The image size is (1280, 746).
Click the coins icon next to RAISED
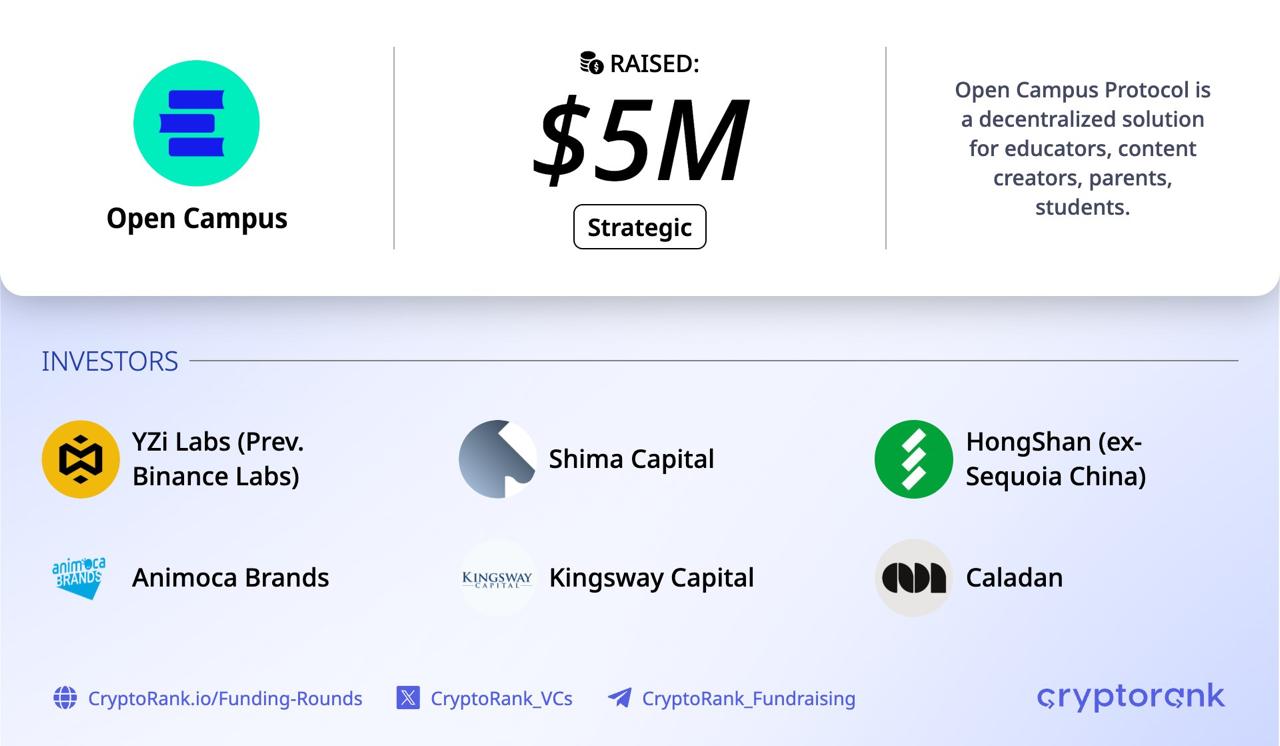coord(591,64)
